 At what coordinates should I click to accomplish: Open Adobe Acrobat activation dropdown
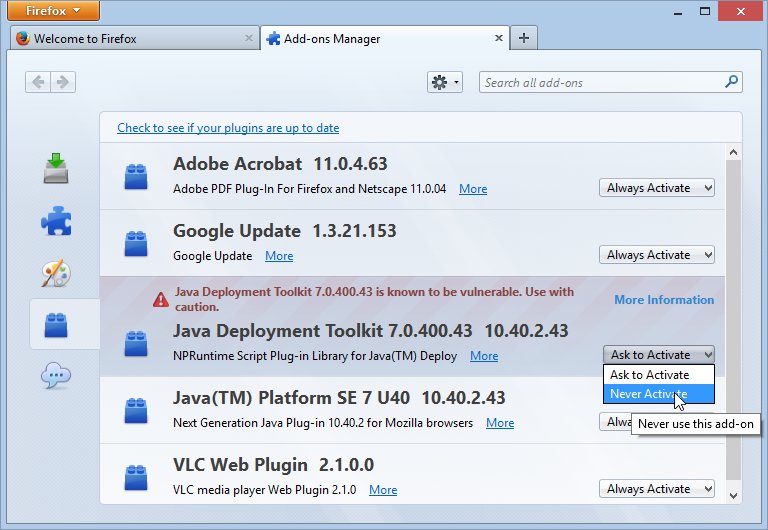point(656,188)
